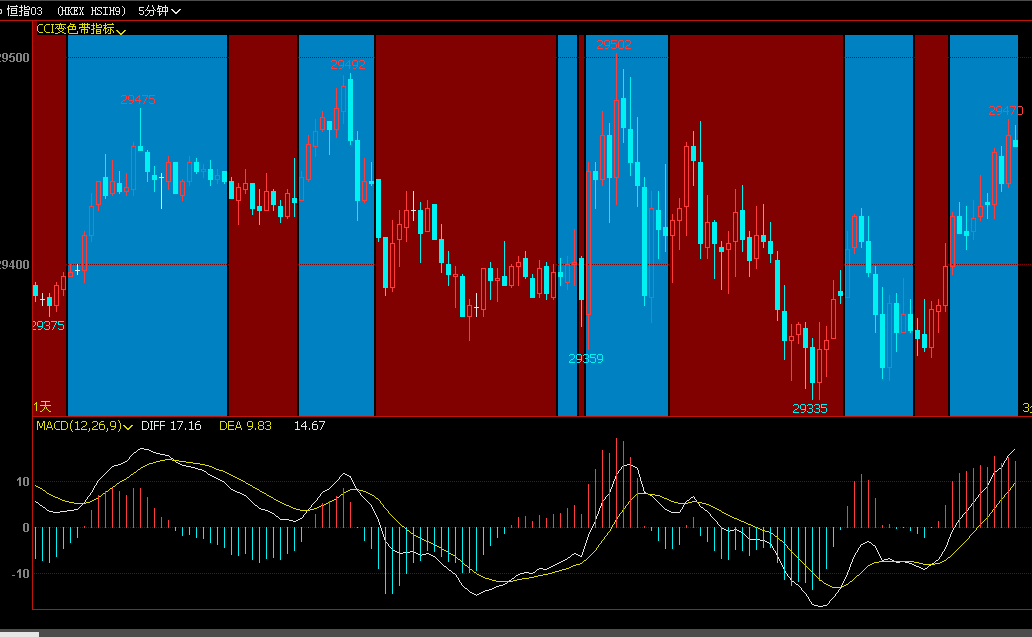Click the 29335 low price label
Viewport: 1032px width, 637px height.
808,408
